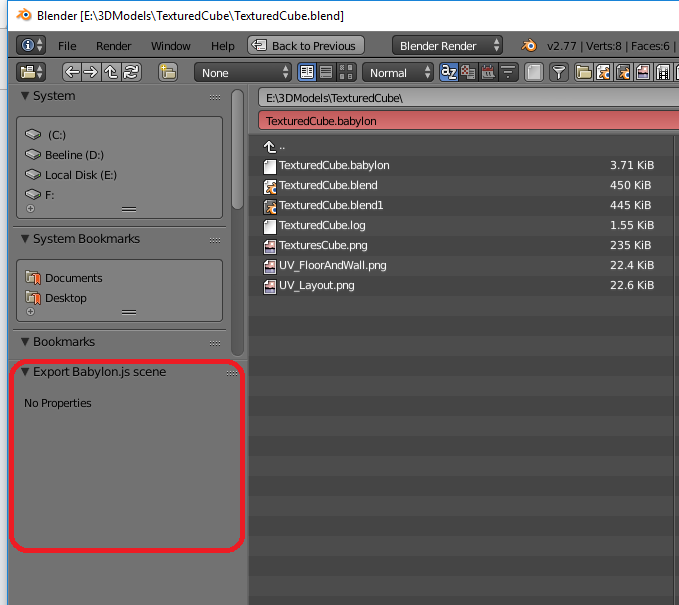Switch to long list display mode
The height and width of the screenshot is (605, 679).
point(327,72)
